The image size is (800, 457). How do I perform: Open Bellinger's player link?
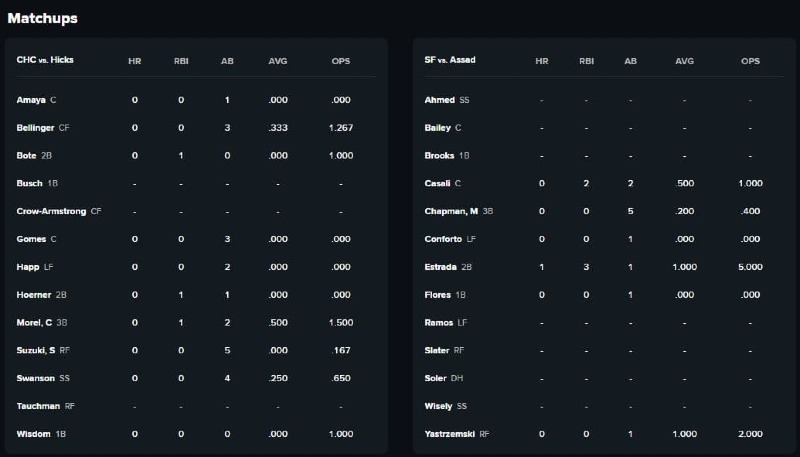point(35,128)
